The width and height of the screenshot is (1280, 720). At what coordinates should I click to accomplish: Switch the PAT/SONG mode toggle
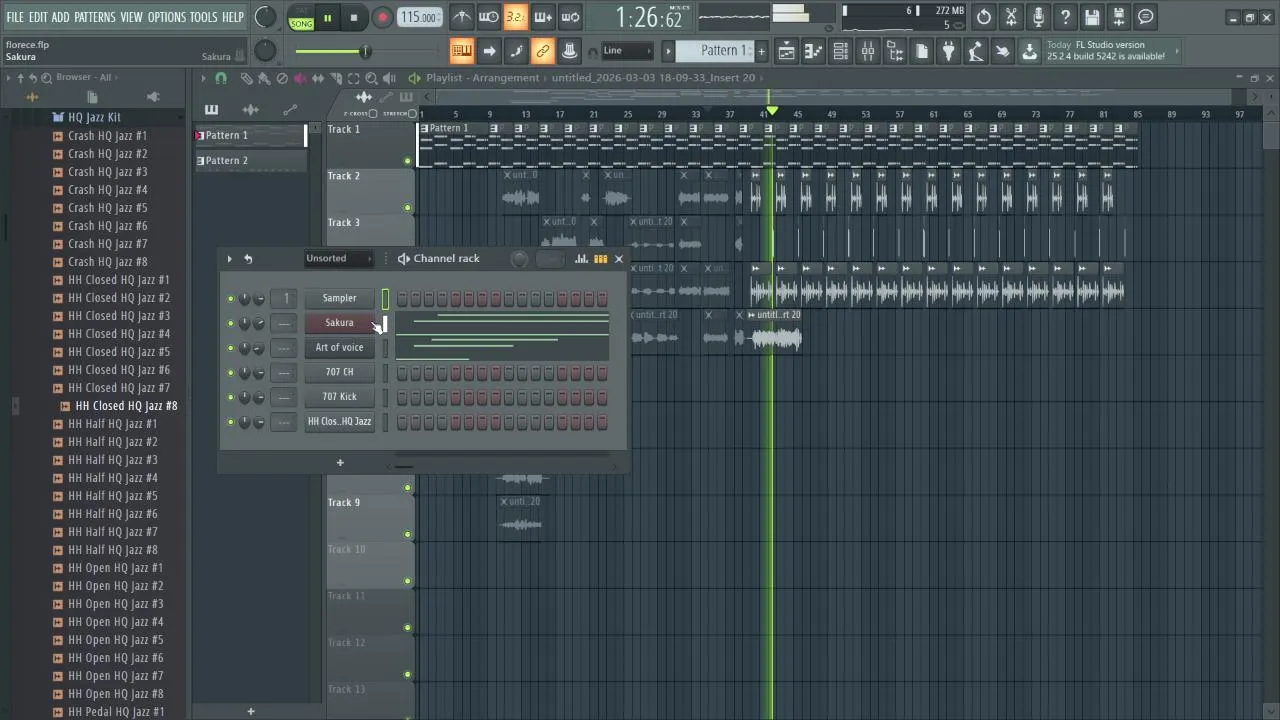click(301, 18)
